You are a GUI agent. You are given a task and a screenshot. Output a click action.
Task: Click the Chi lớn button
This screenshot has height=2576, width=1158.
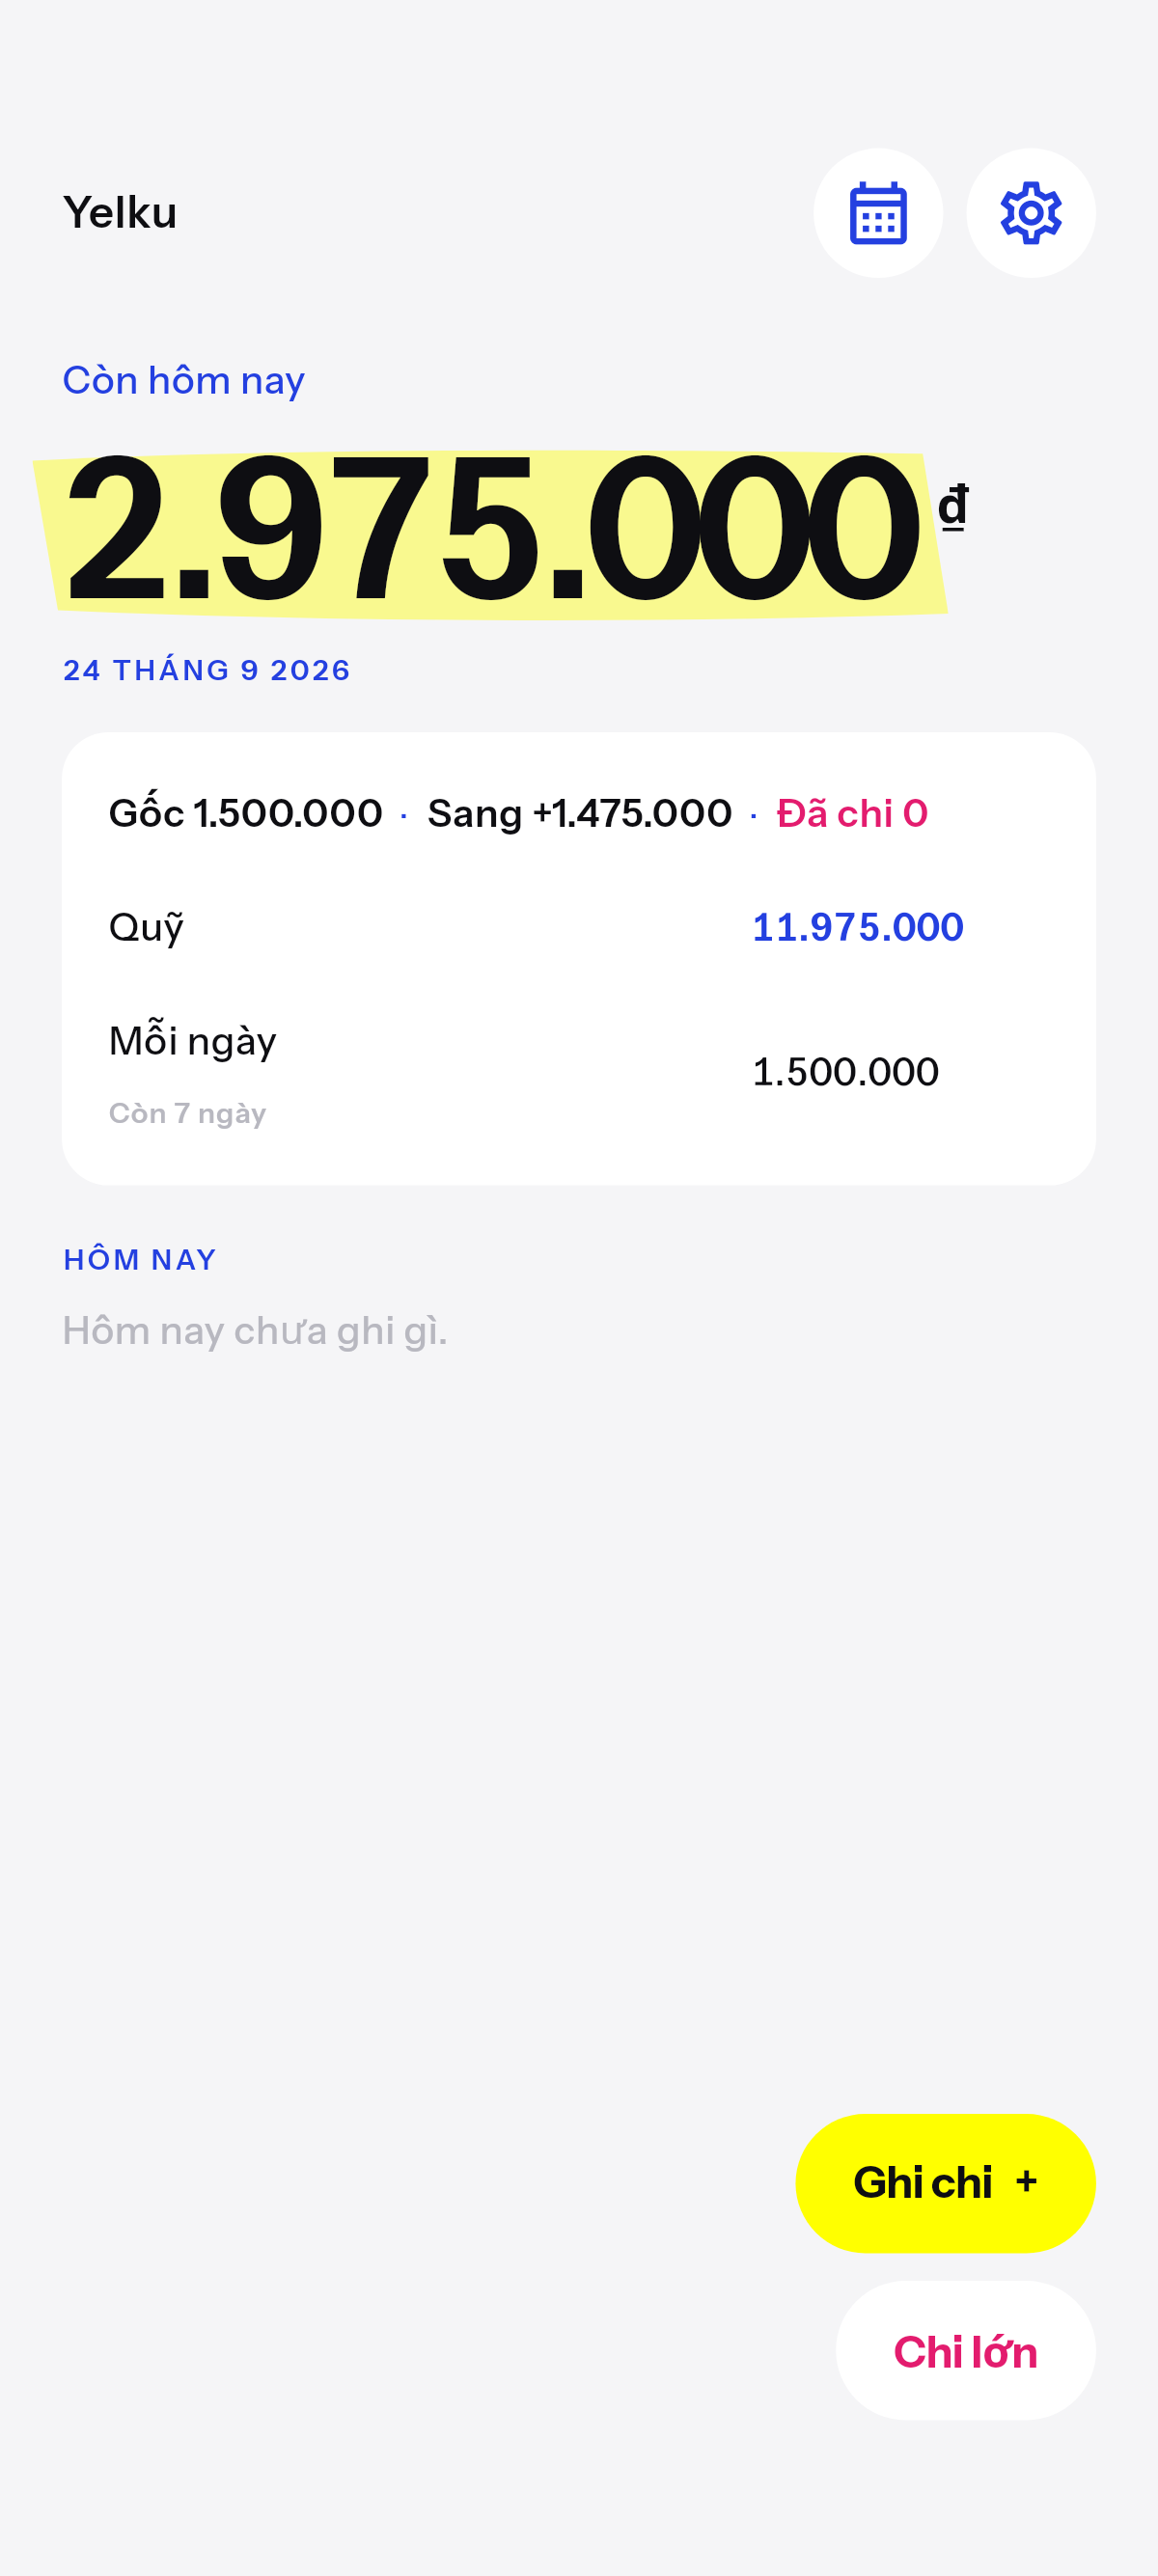(x=966, y=2351)
